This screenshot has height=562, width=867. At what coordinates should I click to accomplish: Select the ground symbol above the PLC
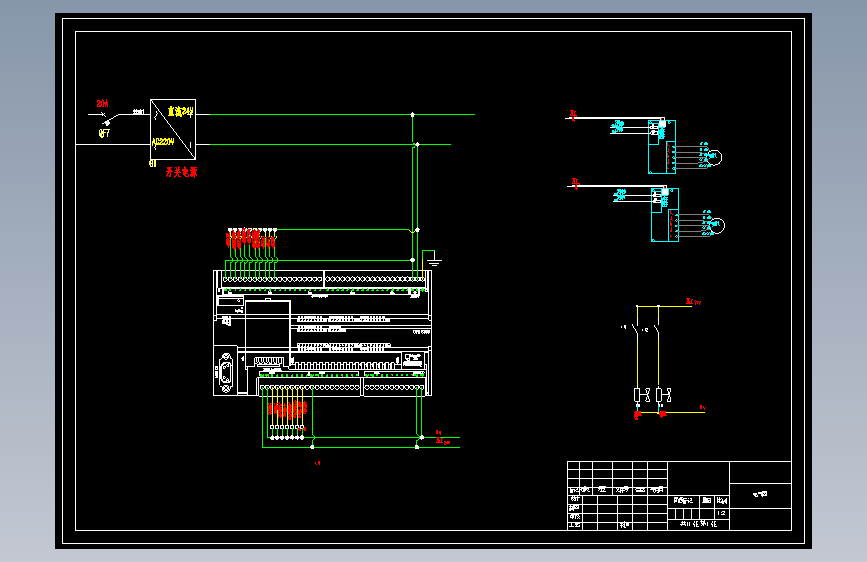(x=434, y=259)
